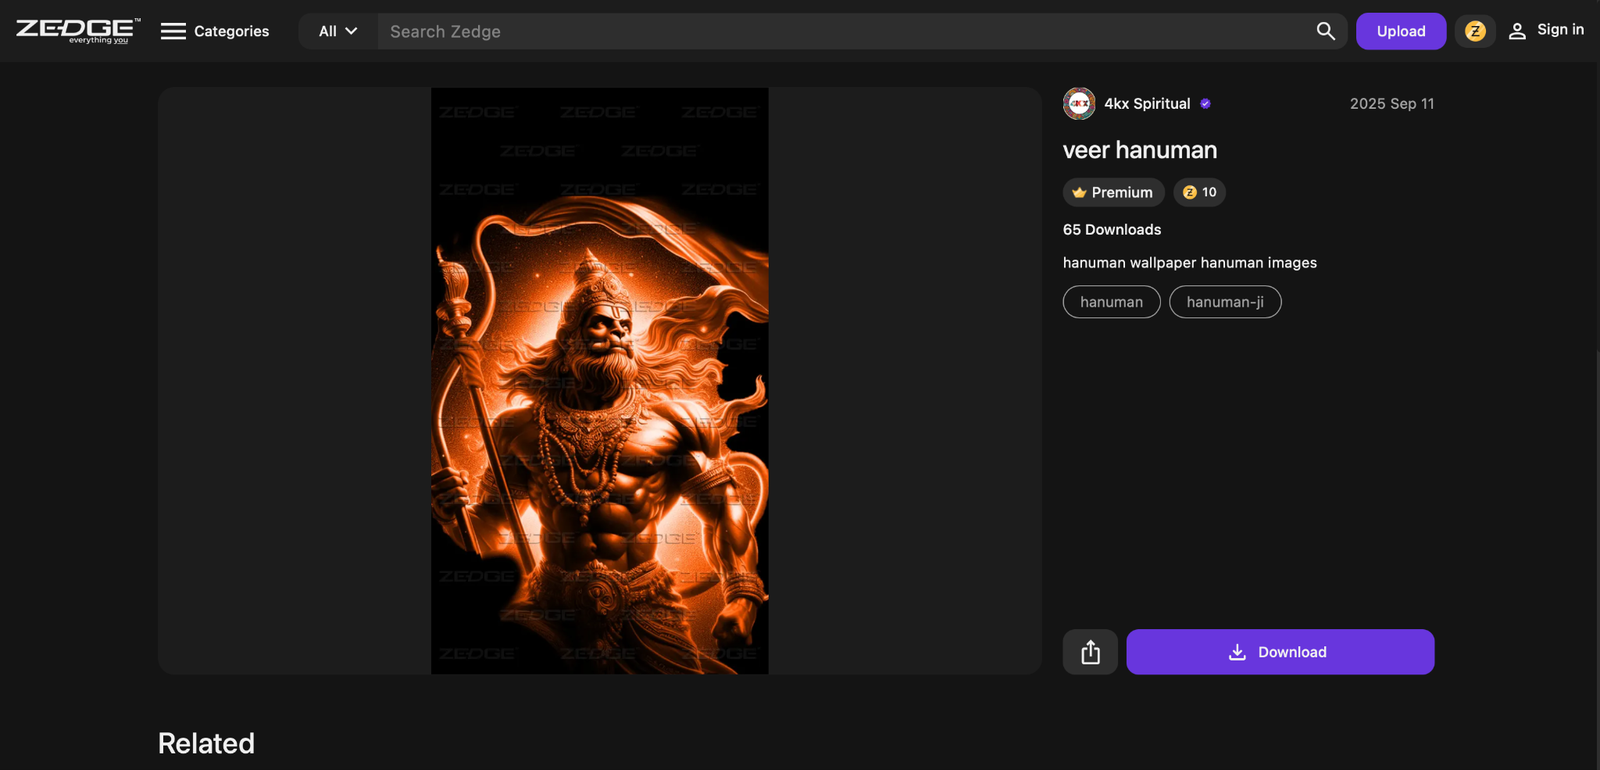Click the Premium crown badge
The image size is (1600, 770).
(1113, 192)
